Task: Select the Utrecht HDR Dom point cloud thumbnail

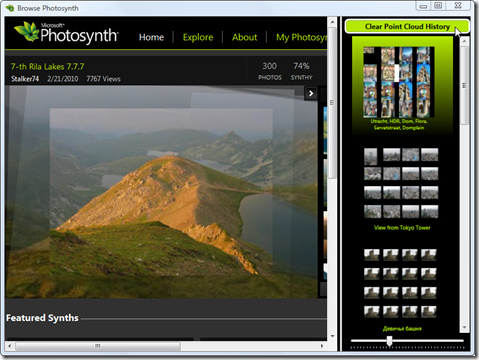Action: click(x=398, y=82)
